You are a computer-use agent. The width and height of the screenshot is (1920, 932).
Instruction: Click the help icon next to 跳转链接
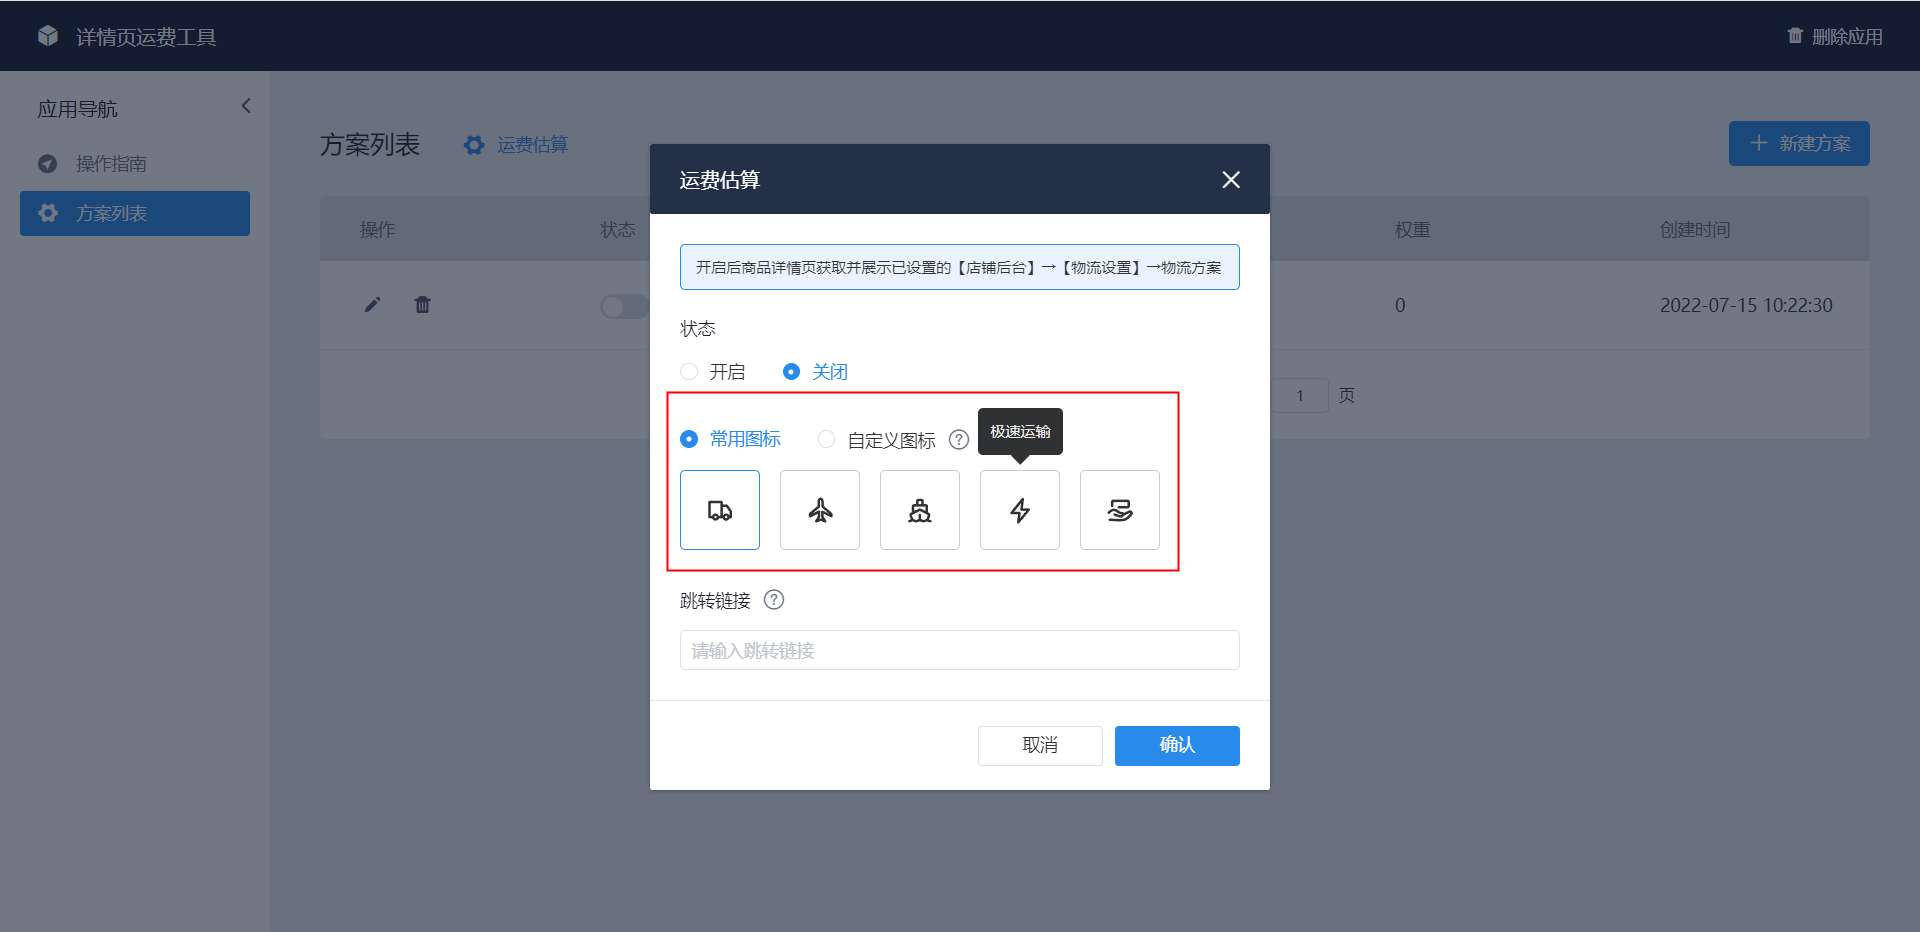click(774, 600)
